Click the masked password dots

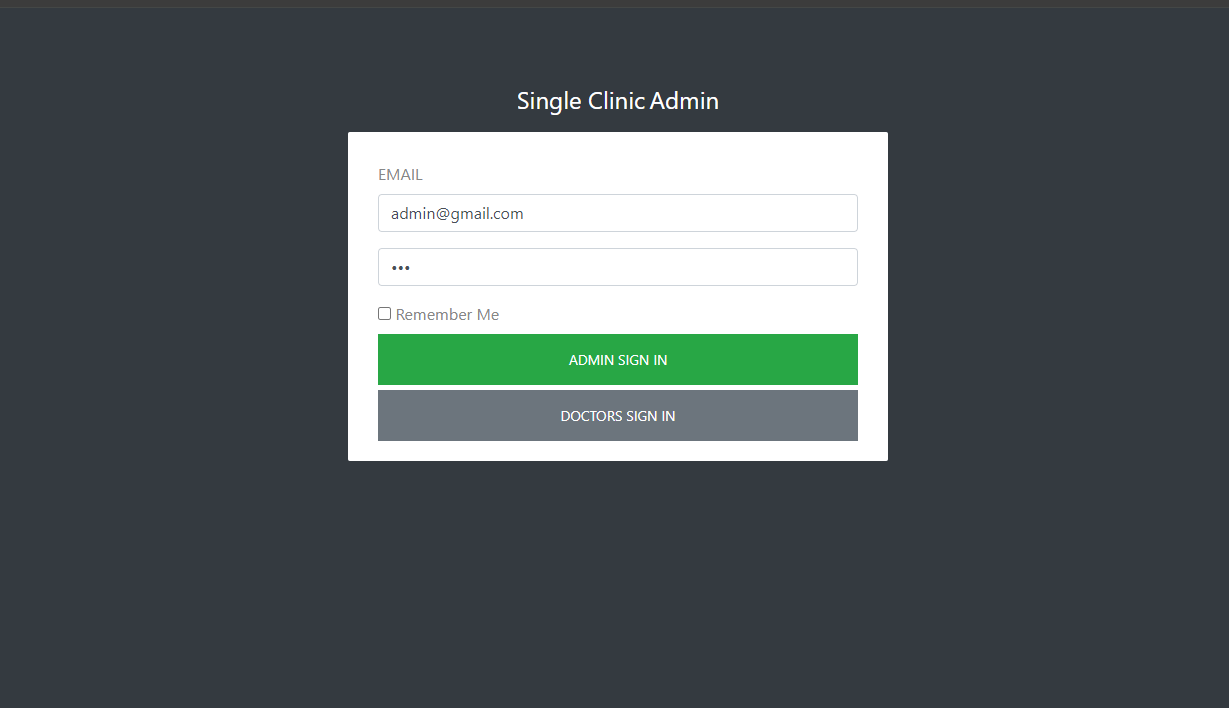tap(400, 268)
